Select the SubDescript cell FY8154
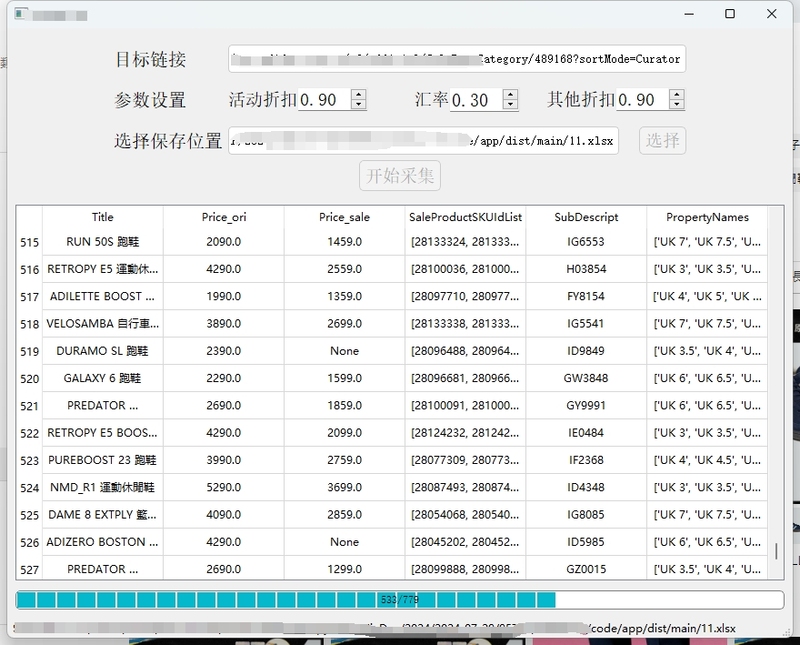Viewport: 800px width, 645px height. click(586, 296)
